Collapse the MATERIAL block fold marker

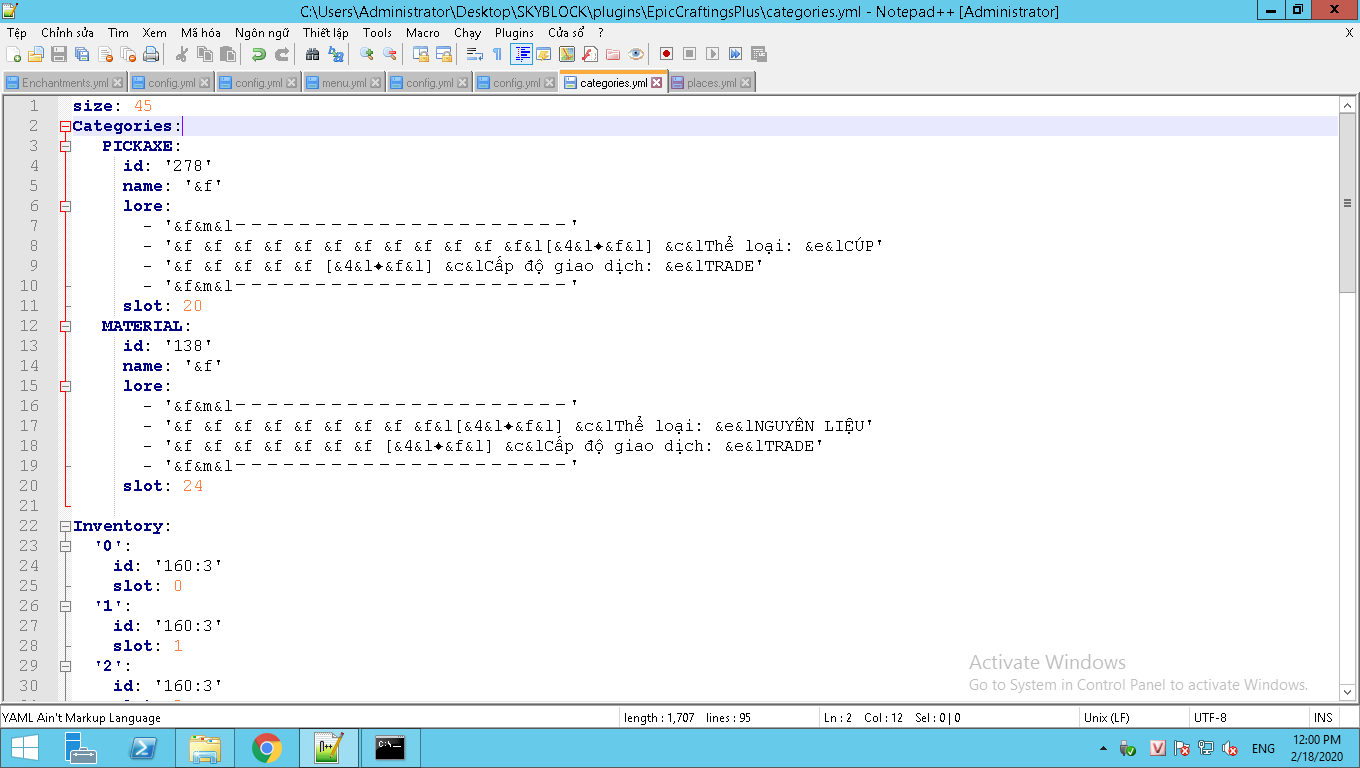(x=66, y=326)
